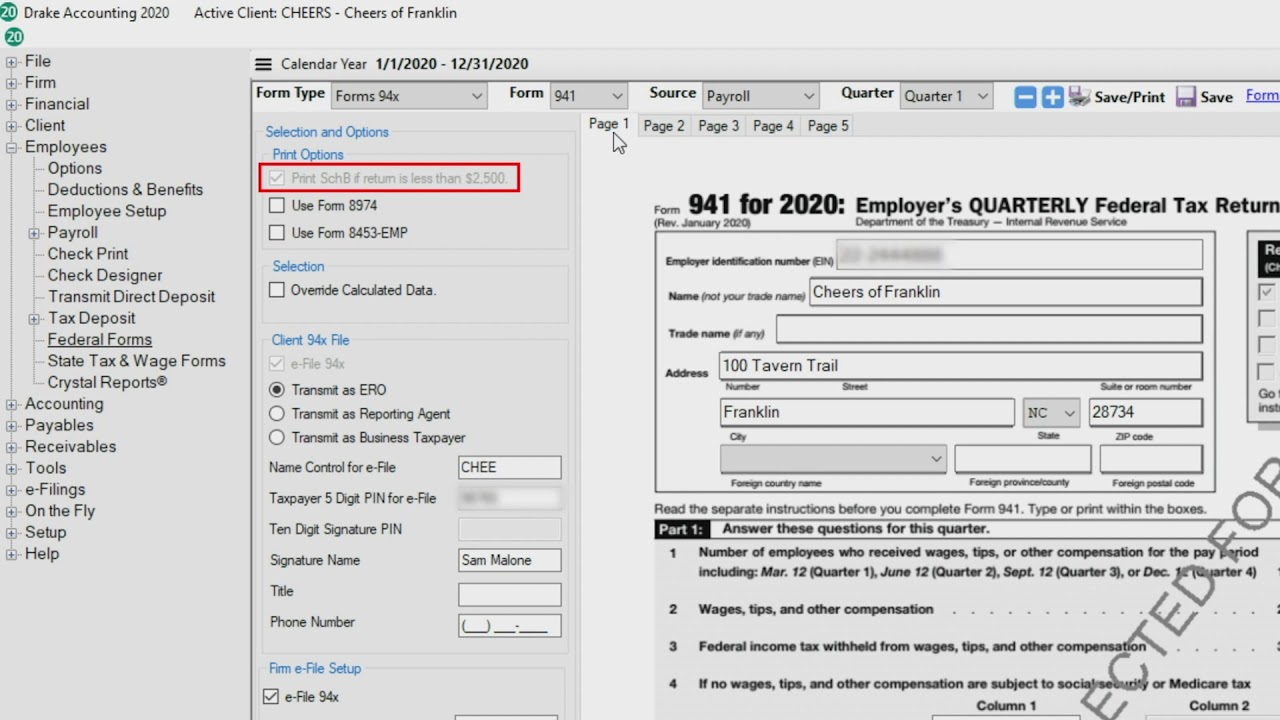This screenshot has width=1280, height=720.
Task: Open Check Designer item
Action: point(105,275)
